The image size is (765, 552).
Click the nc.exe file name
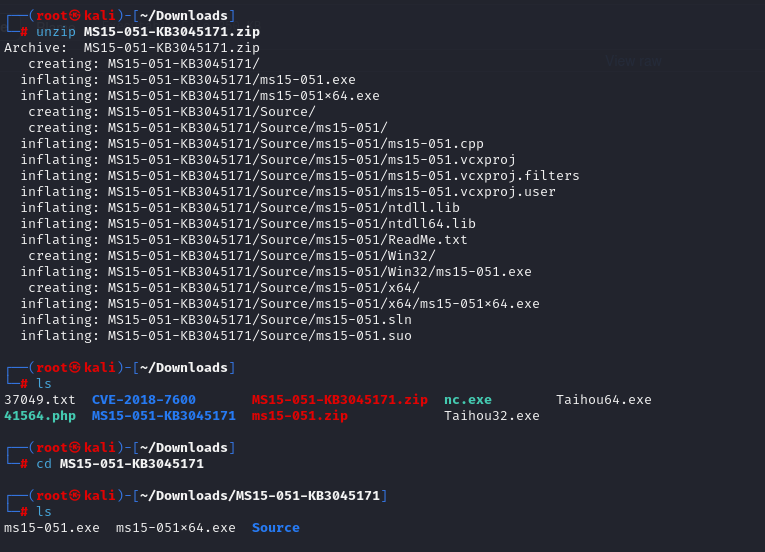pos(468,400)
